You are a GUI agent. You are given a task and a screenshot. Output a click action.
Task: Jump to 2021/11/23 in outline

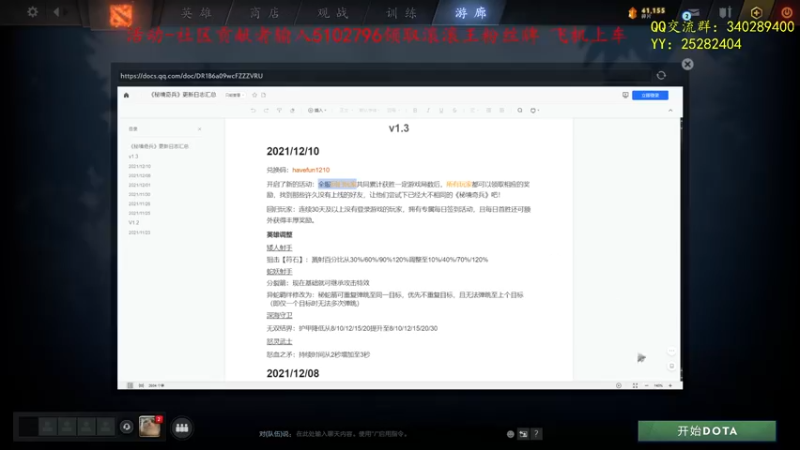point(139,233)
